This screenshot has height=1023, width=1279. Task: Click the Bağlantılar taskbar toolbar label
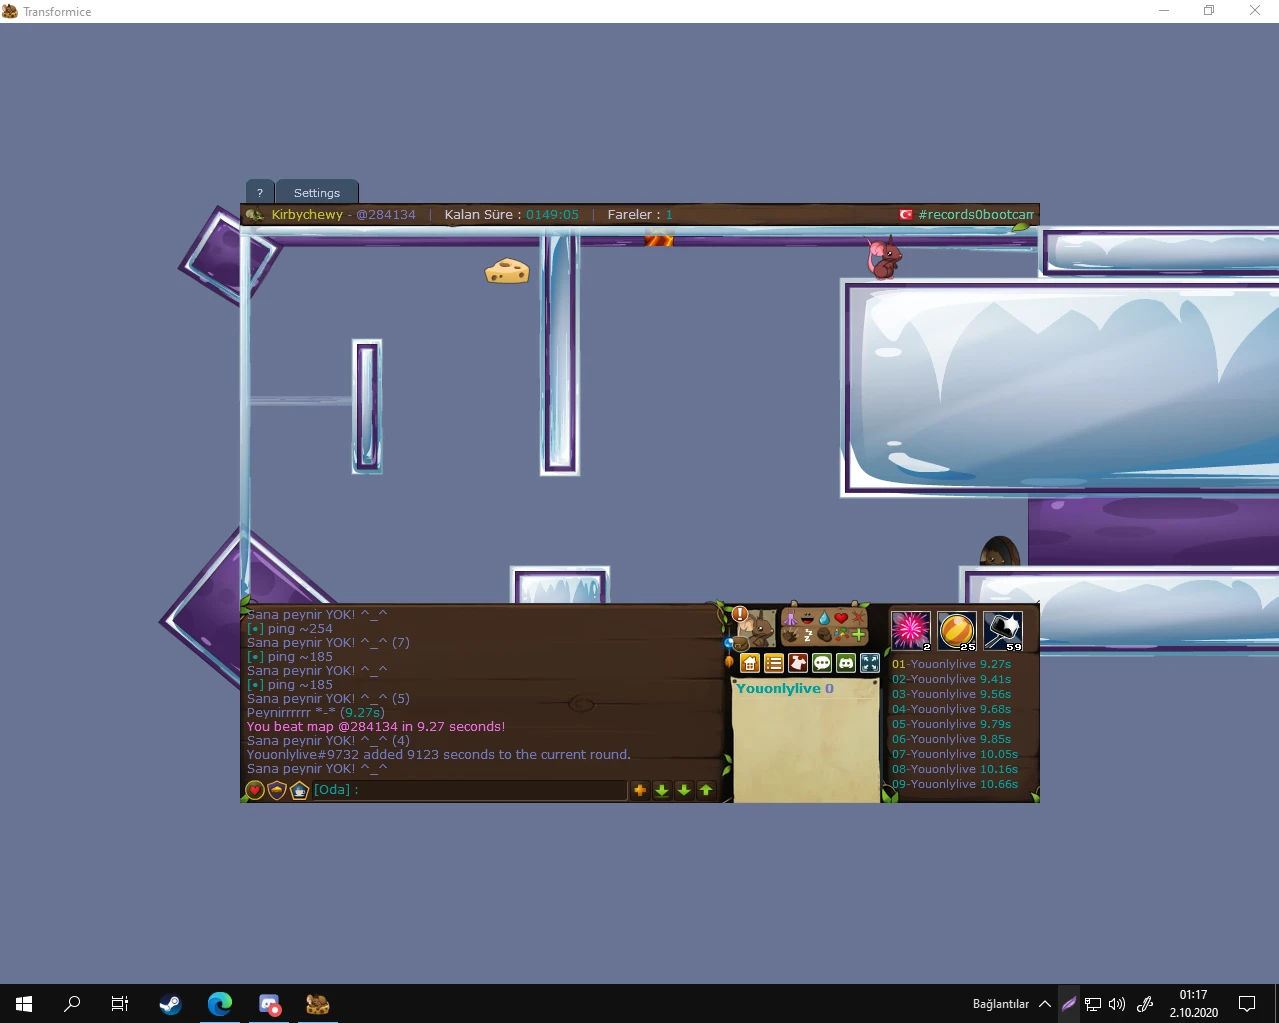pos(1001,1003)
